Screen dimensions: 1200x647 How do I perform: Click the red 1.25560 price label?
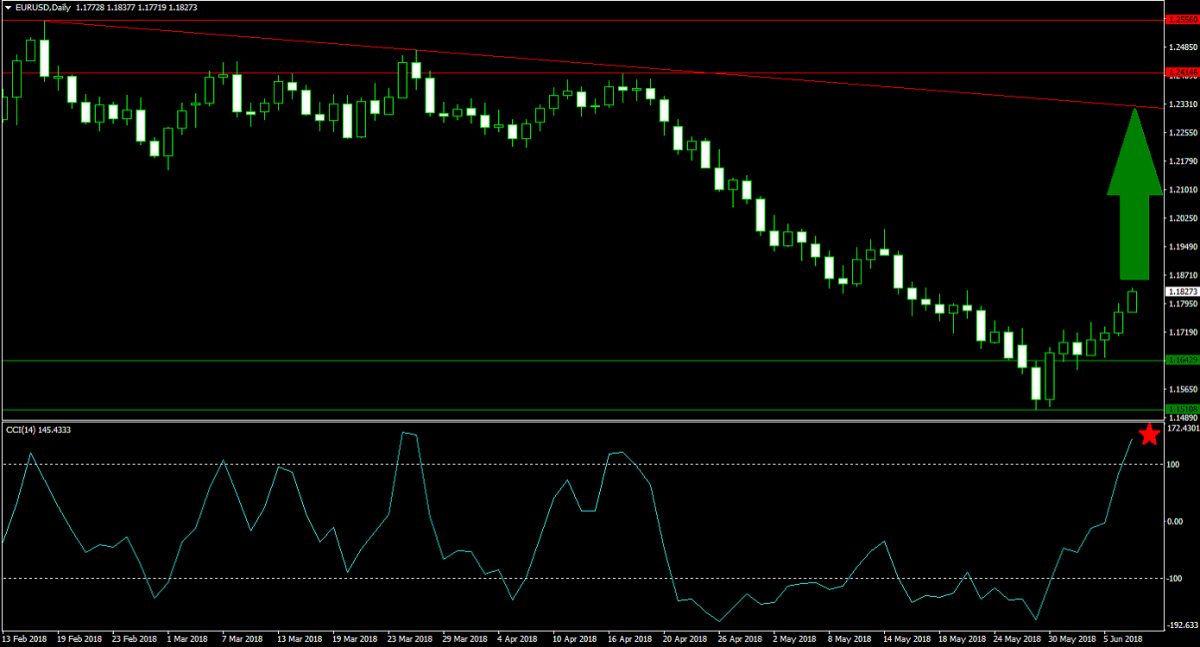click(1181, 19)
